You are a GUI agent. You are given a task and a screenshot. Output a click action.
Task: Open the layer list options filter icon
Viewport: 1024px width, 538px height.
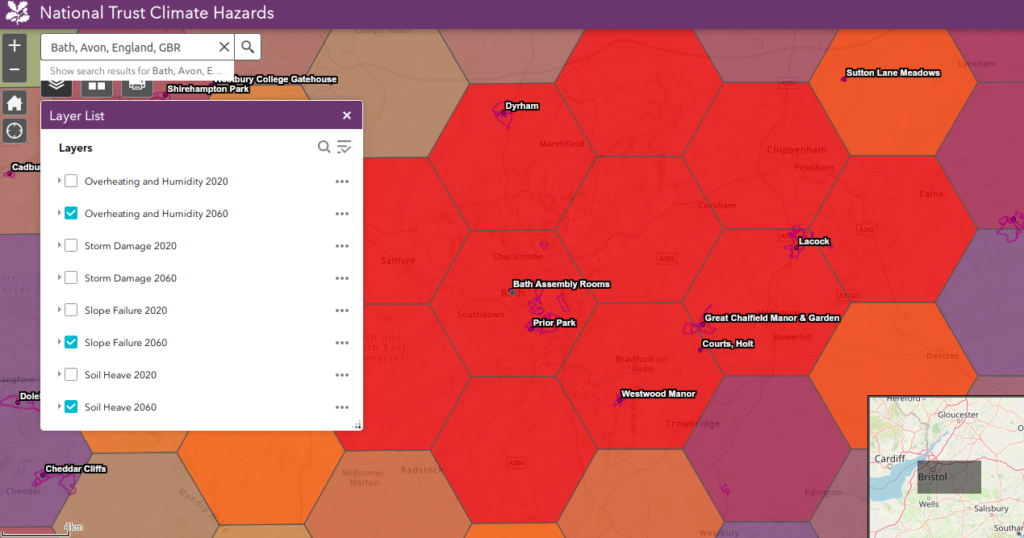[344, 147]
